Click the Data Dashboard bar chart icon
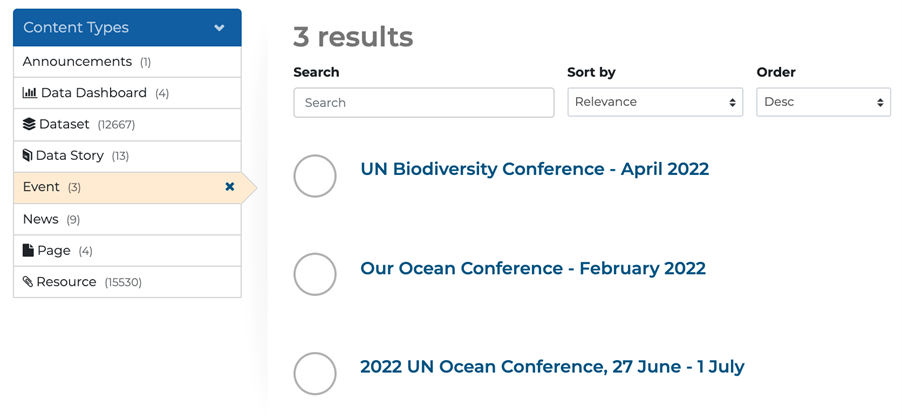The height and width of the screenshot is (419, 902). click(x=30, y=93)
